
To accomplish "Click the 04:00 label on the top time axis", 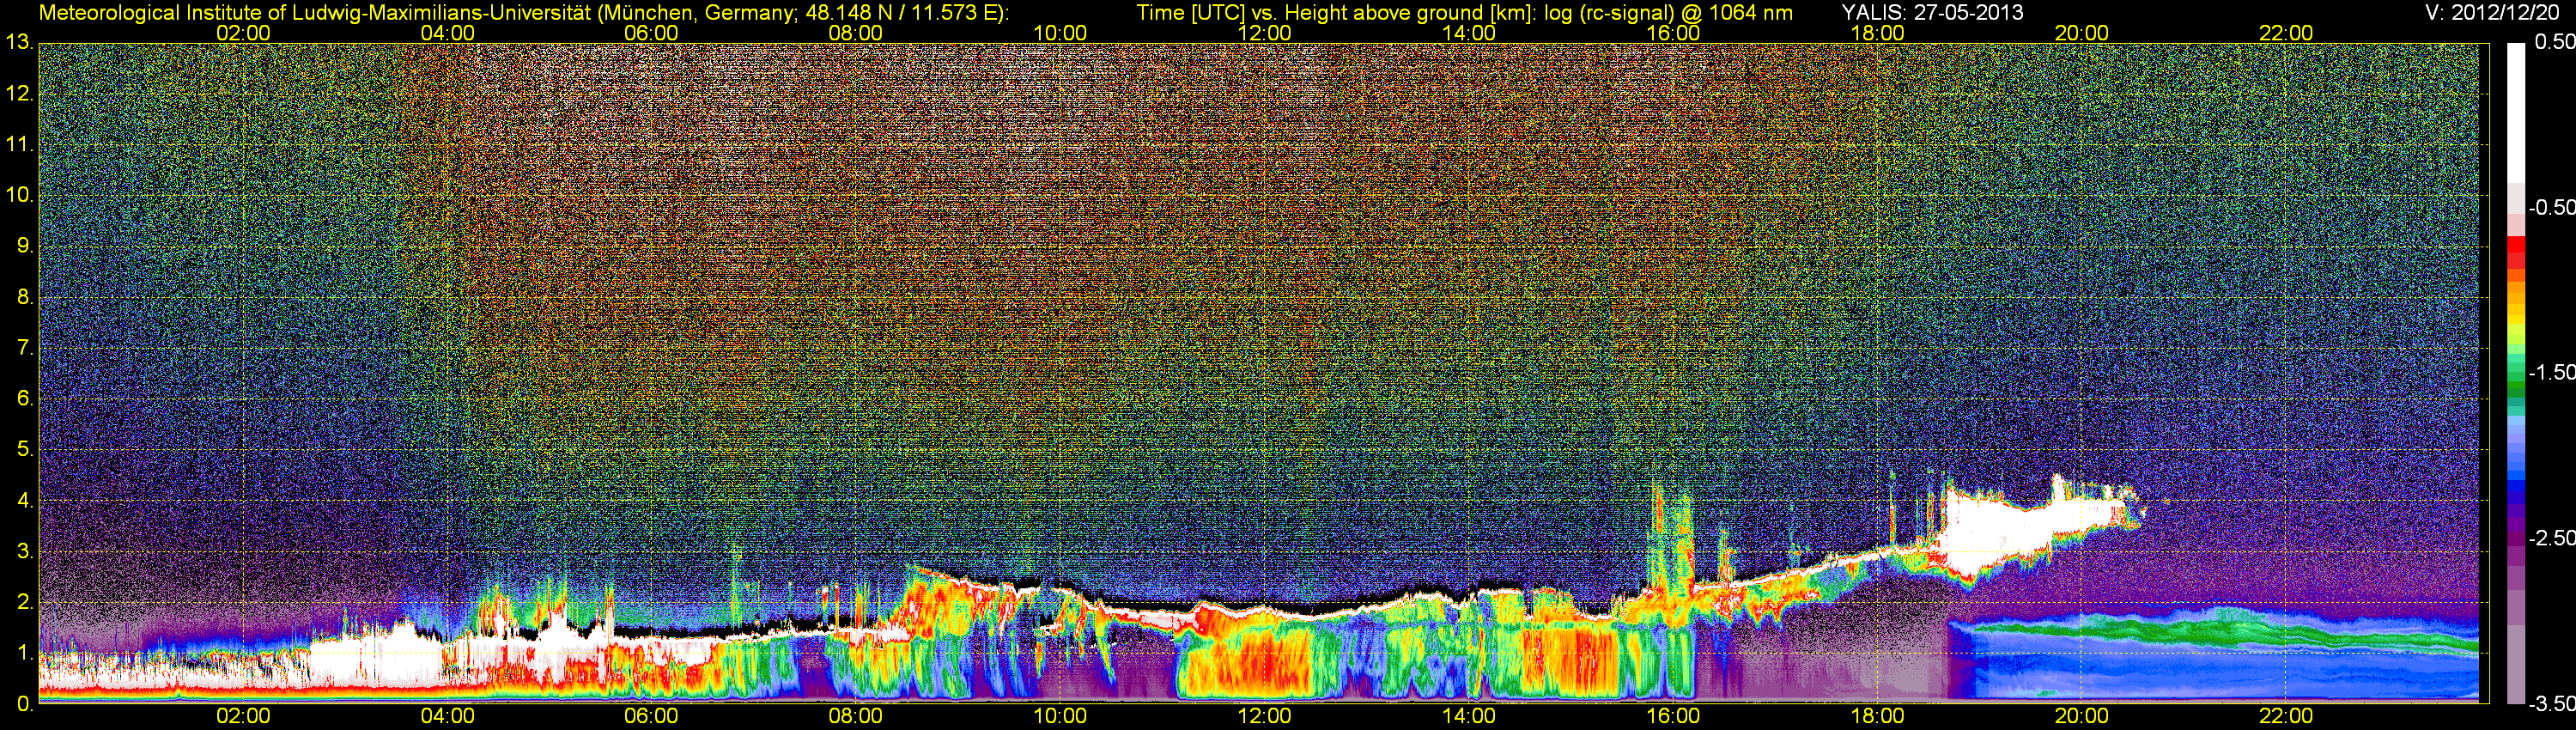I will 447,33.
